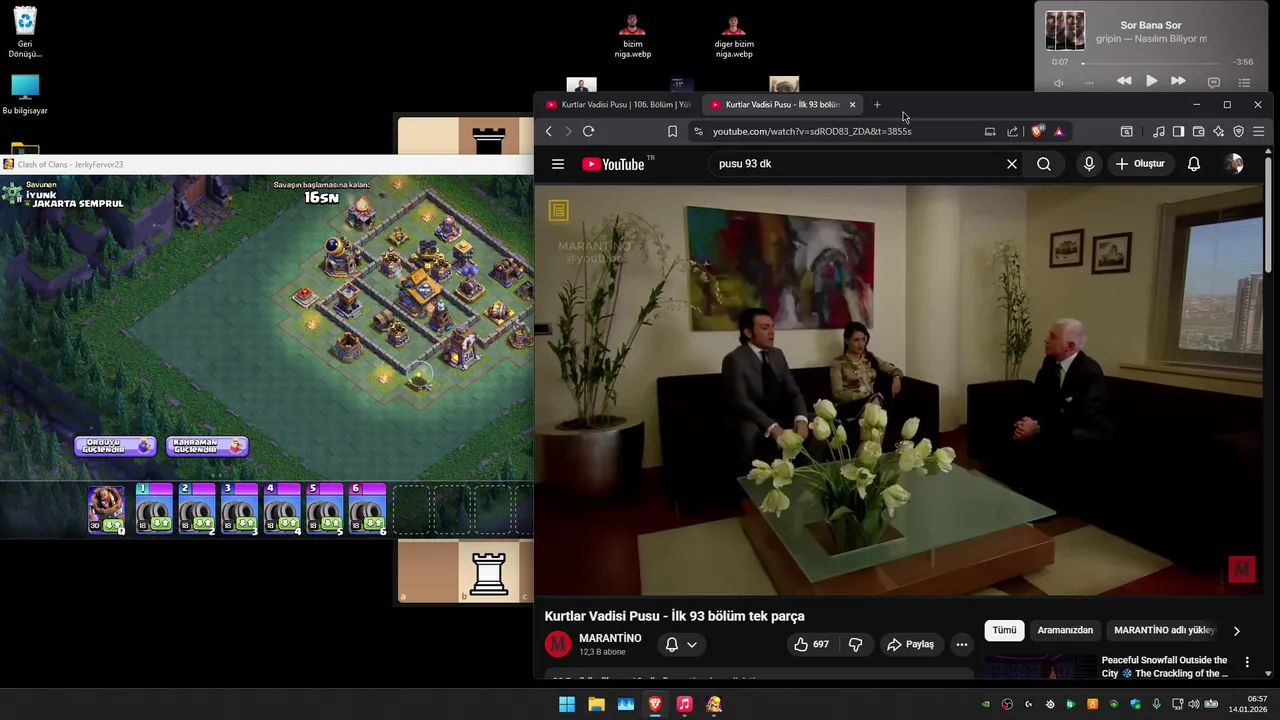This screenshot has height=720, width=1280.
Task: Open the browser sidebar panel toggle
Action: click(1178, 131)
